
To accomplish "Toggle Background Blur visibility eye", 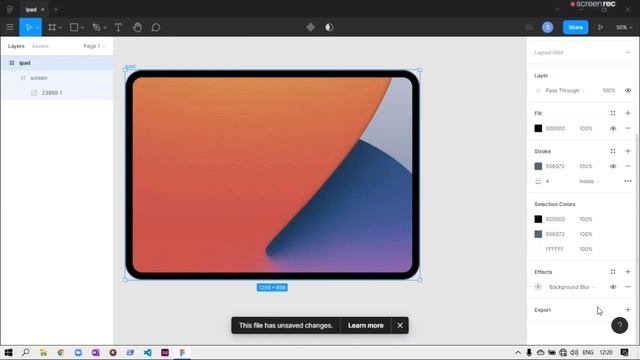I will pos(613,287).
